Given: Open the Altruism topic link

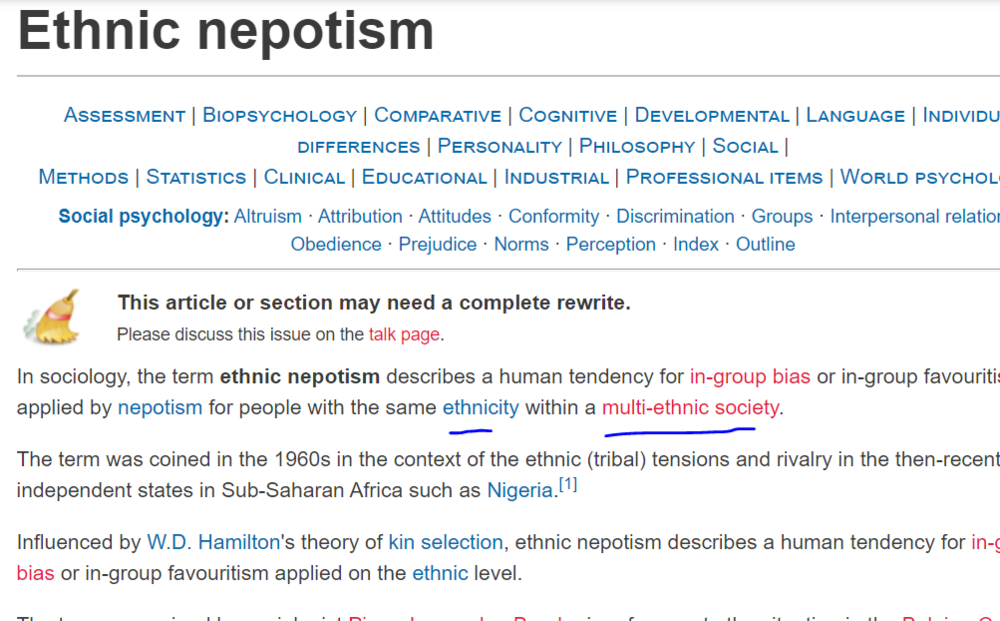Looking at the screenshot, I should pos(267,217).
